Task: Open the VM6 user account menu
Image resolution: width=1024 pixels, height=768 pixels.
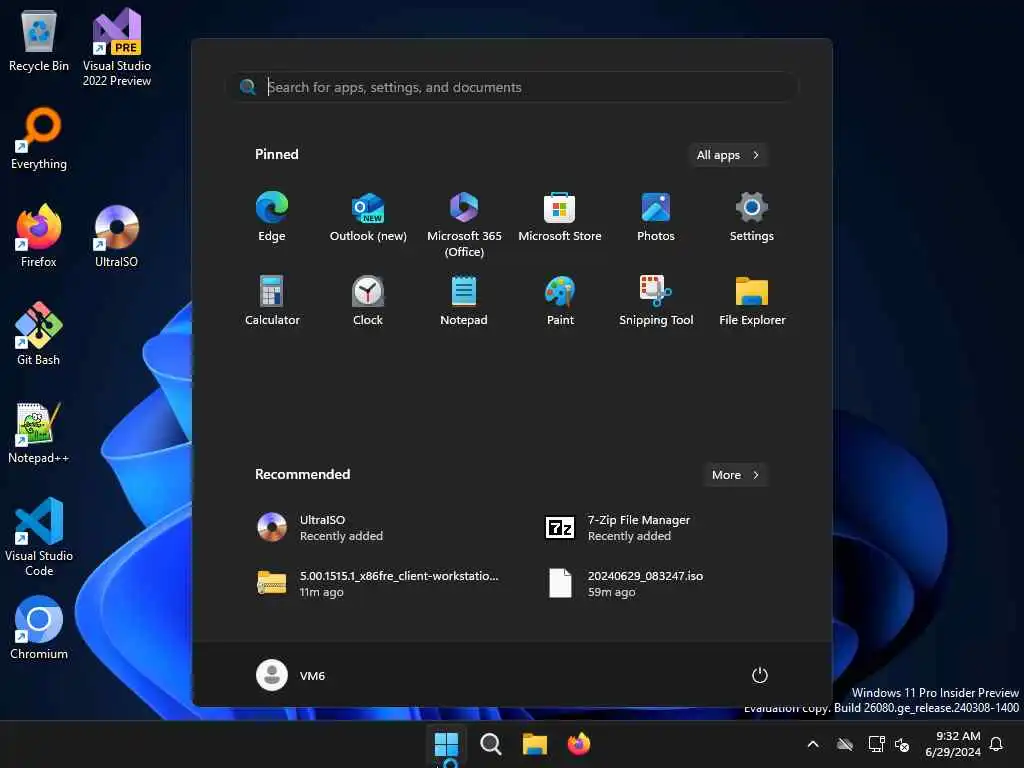Action: pyautogui.click(x=291, y=675)
